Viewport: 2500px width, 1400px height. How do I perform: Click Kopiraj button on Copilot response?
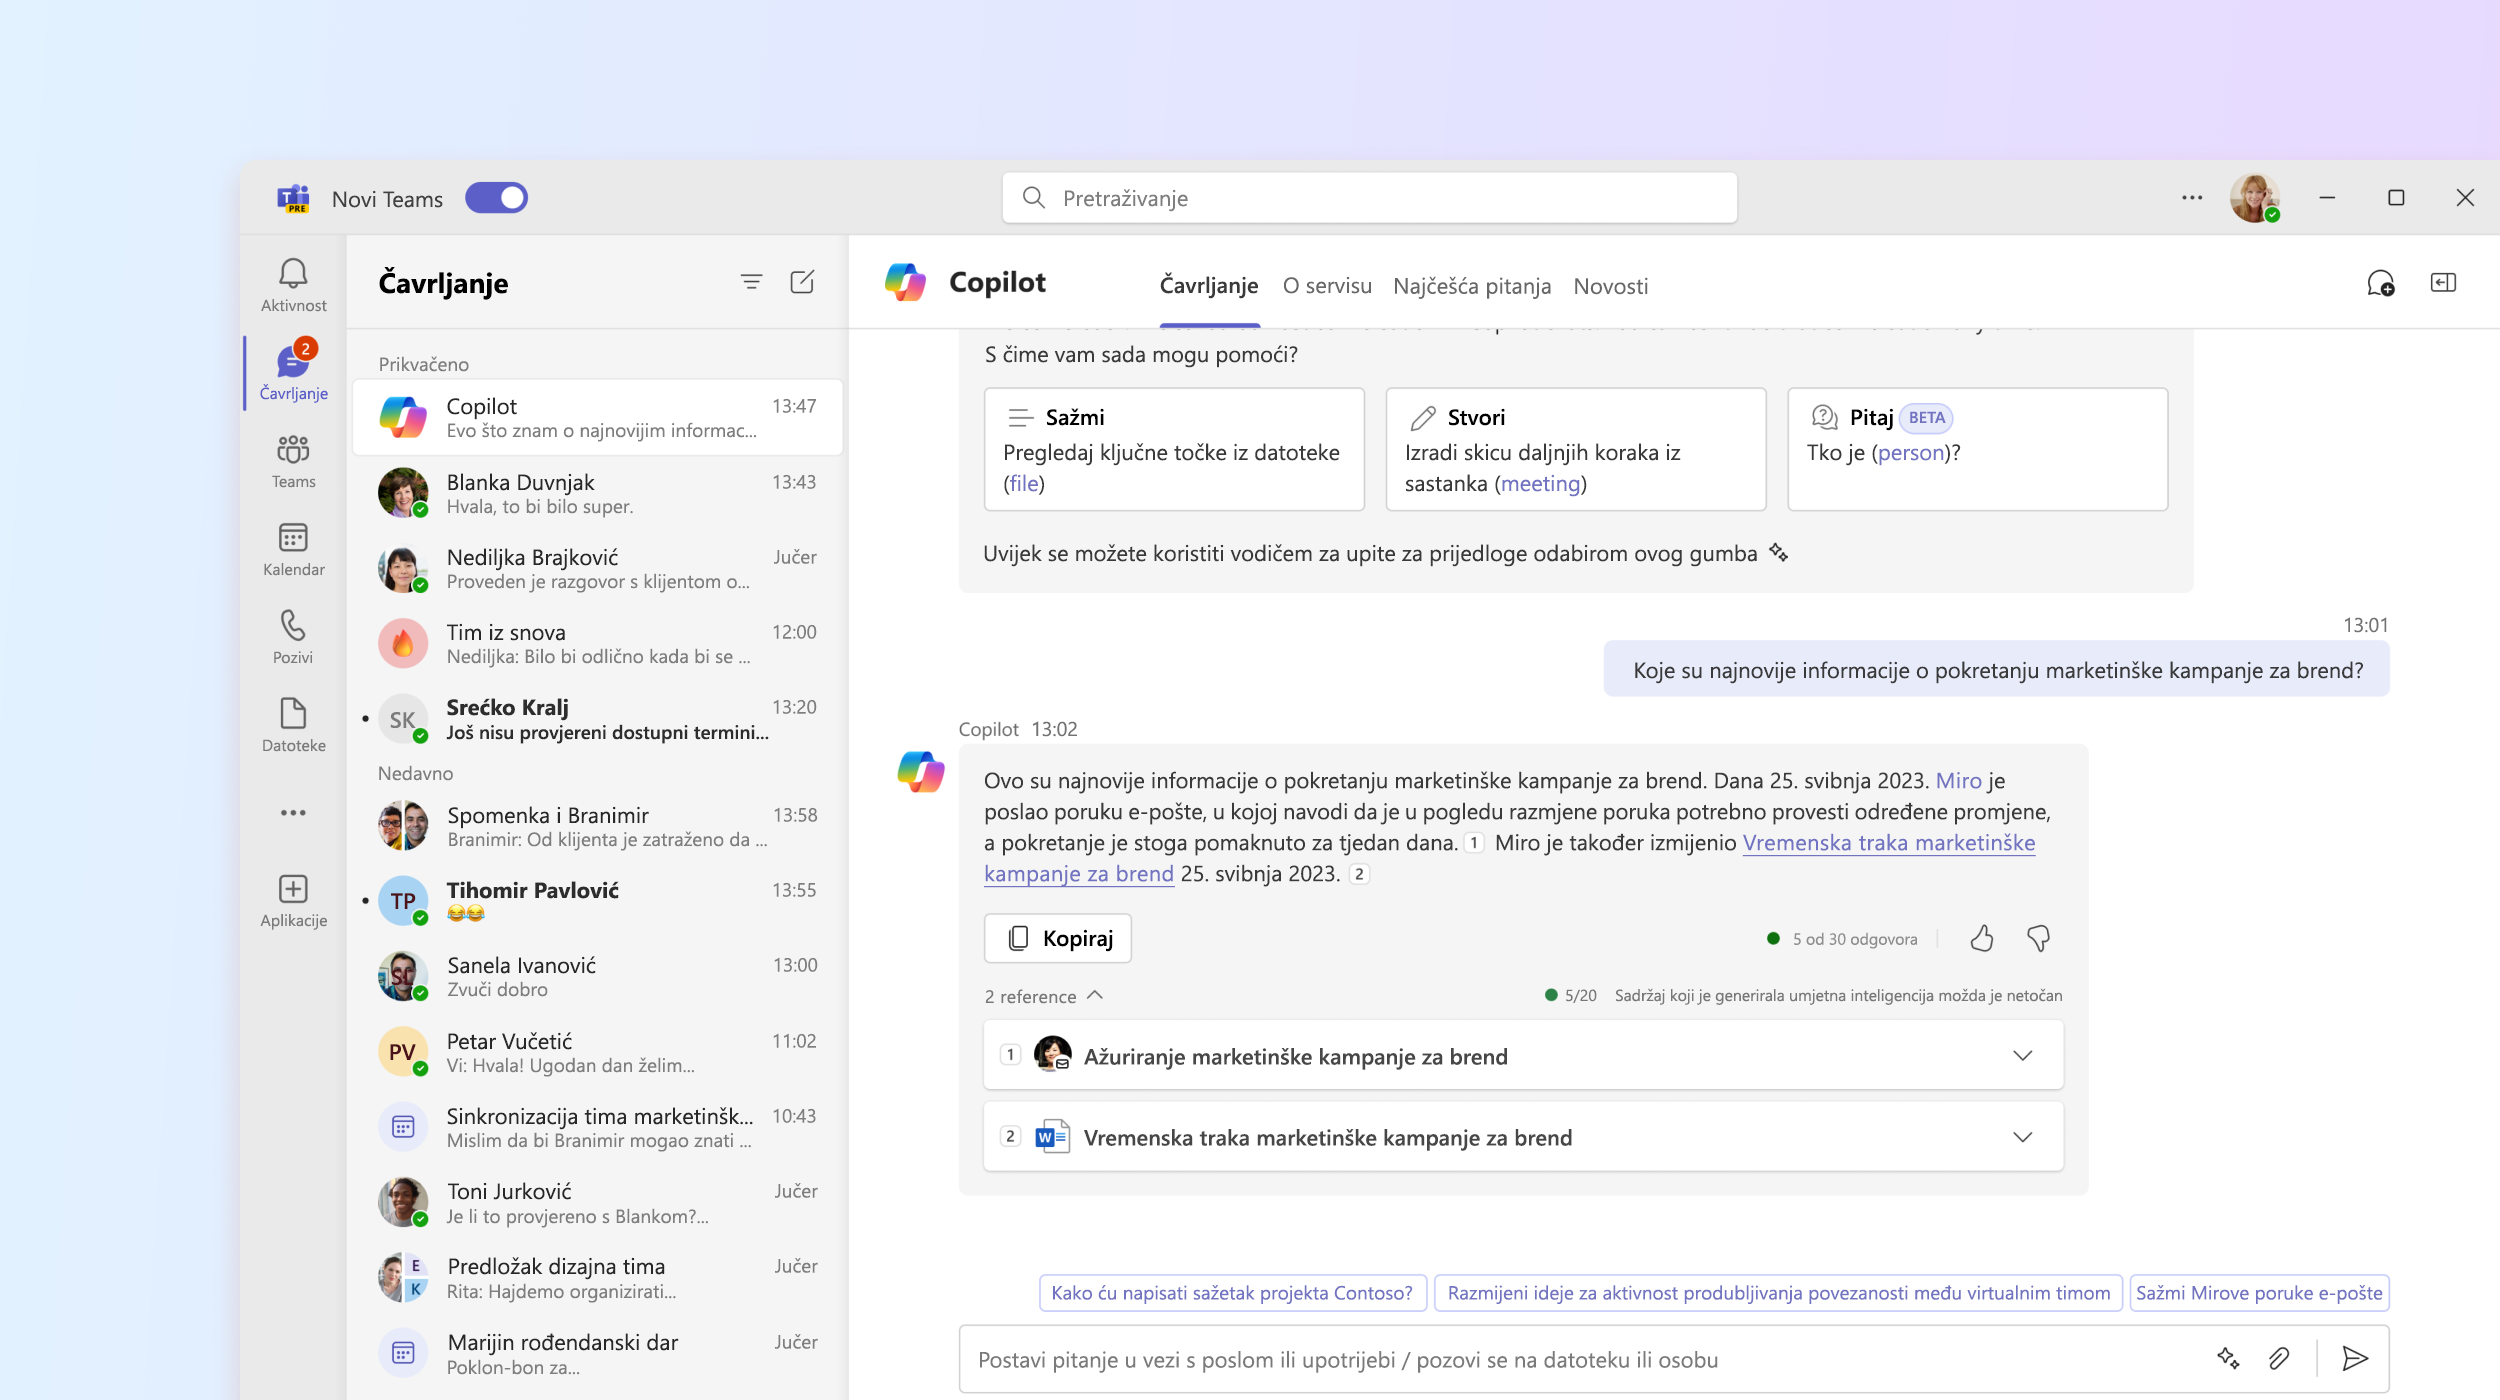[x=1058, y=938]
